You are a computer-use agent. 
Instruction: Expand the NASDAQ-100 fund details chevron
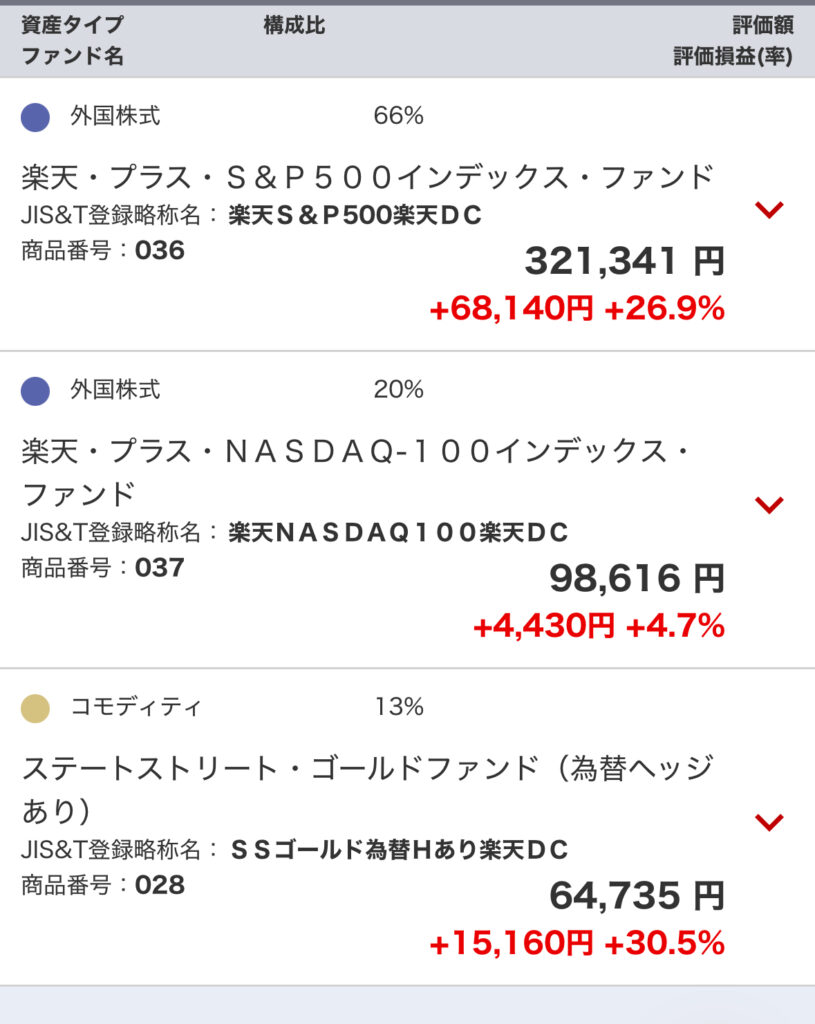point(769,505)
